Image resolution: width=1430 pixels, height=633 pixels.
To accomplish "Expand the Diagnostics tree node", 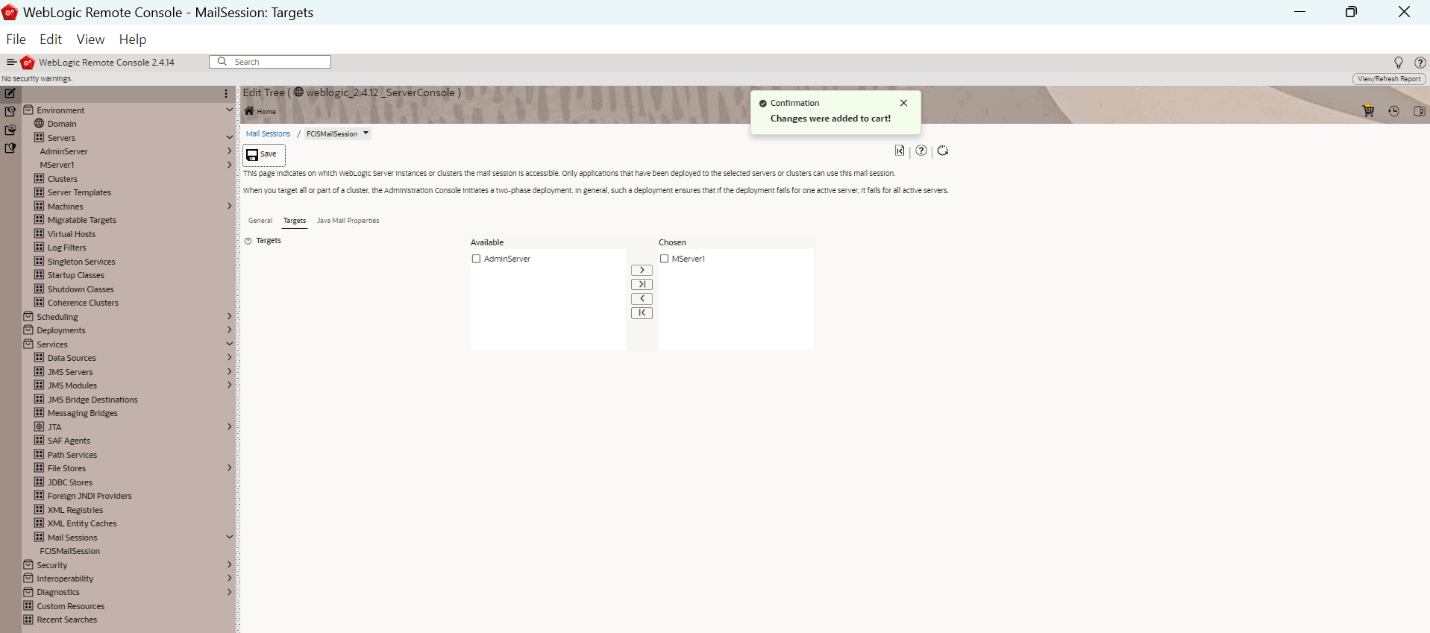I will (229, 592).
